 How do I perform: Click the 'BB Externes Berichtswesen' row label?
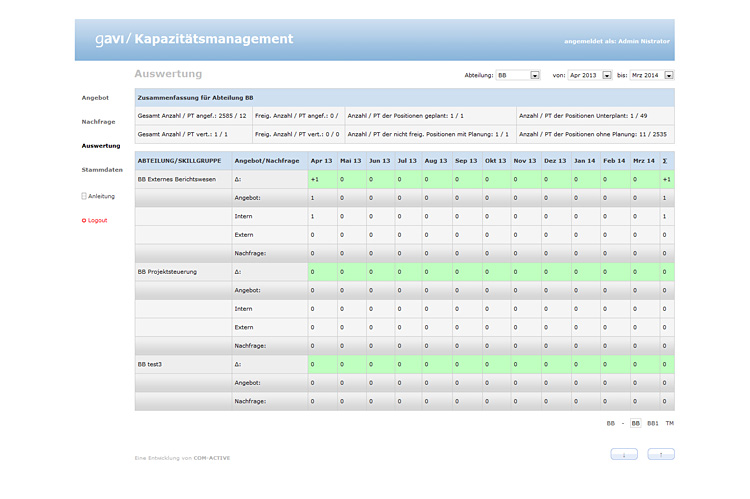[176, 179]
